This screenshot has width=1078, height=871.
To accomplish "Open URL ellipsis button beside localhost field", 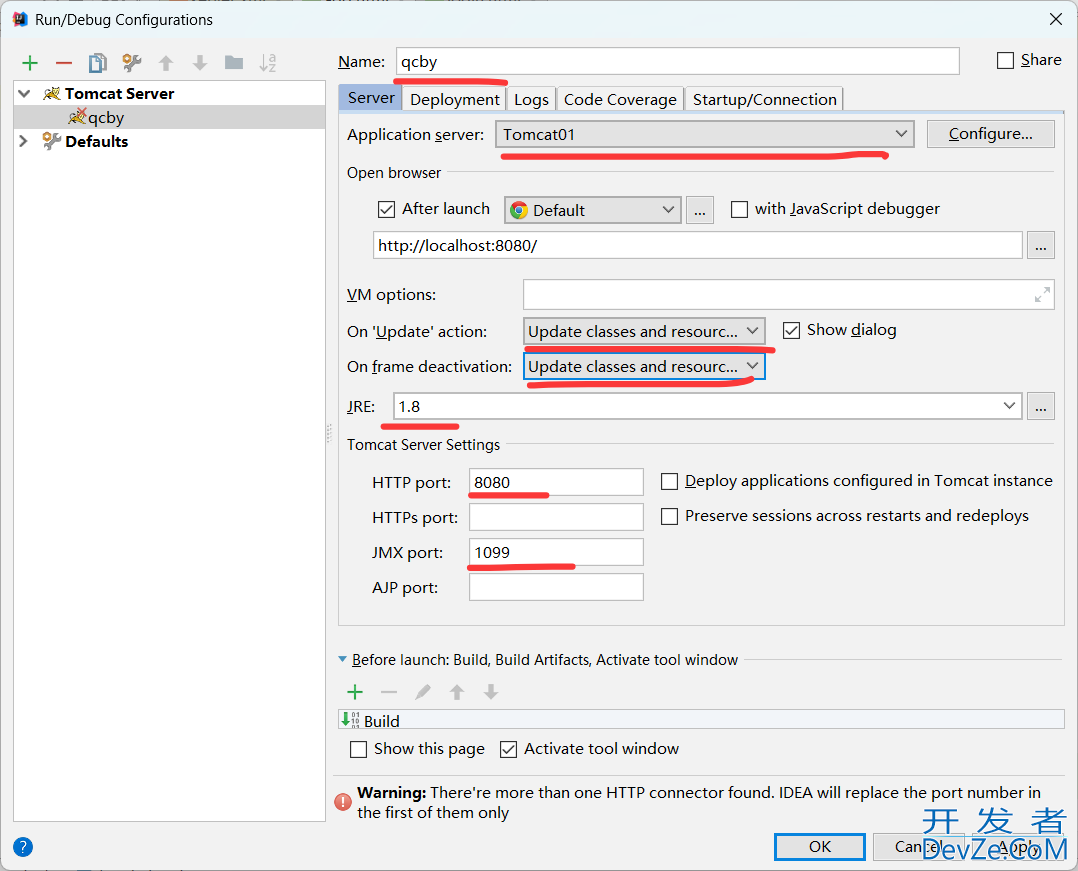I will [1041, 245].
